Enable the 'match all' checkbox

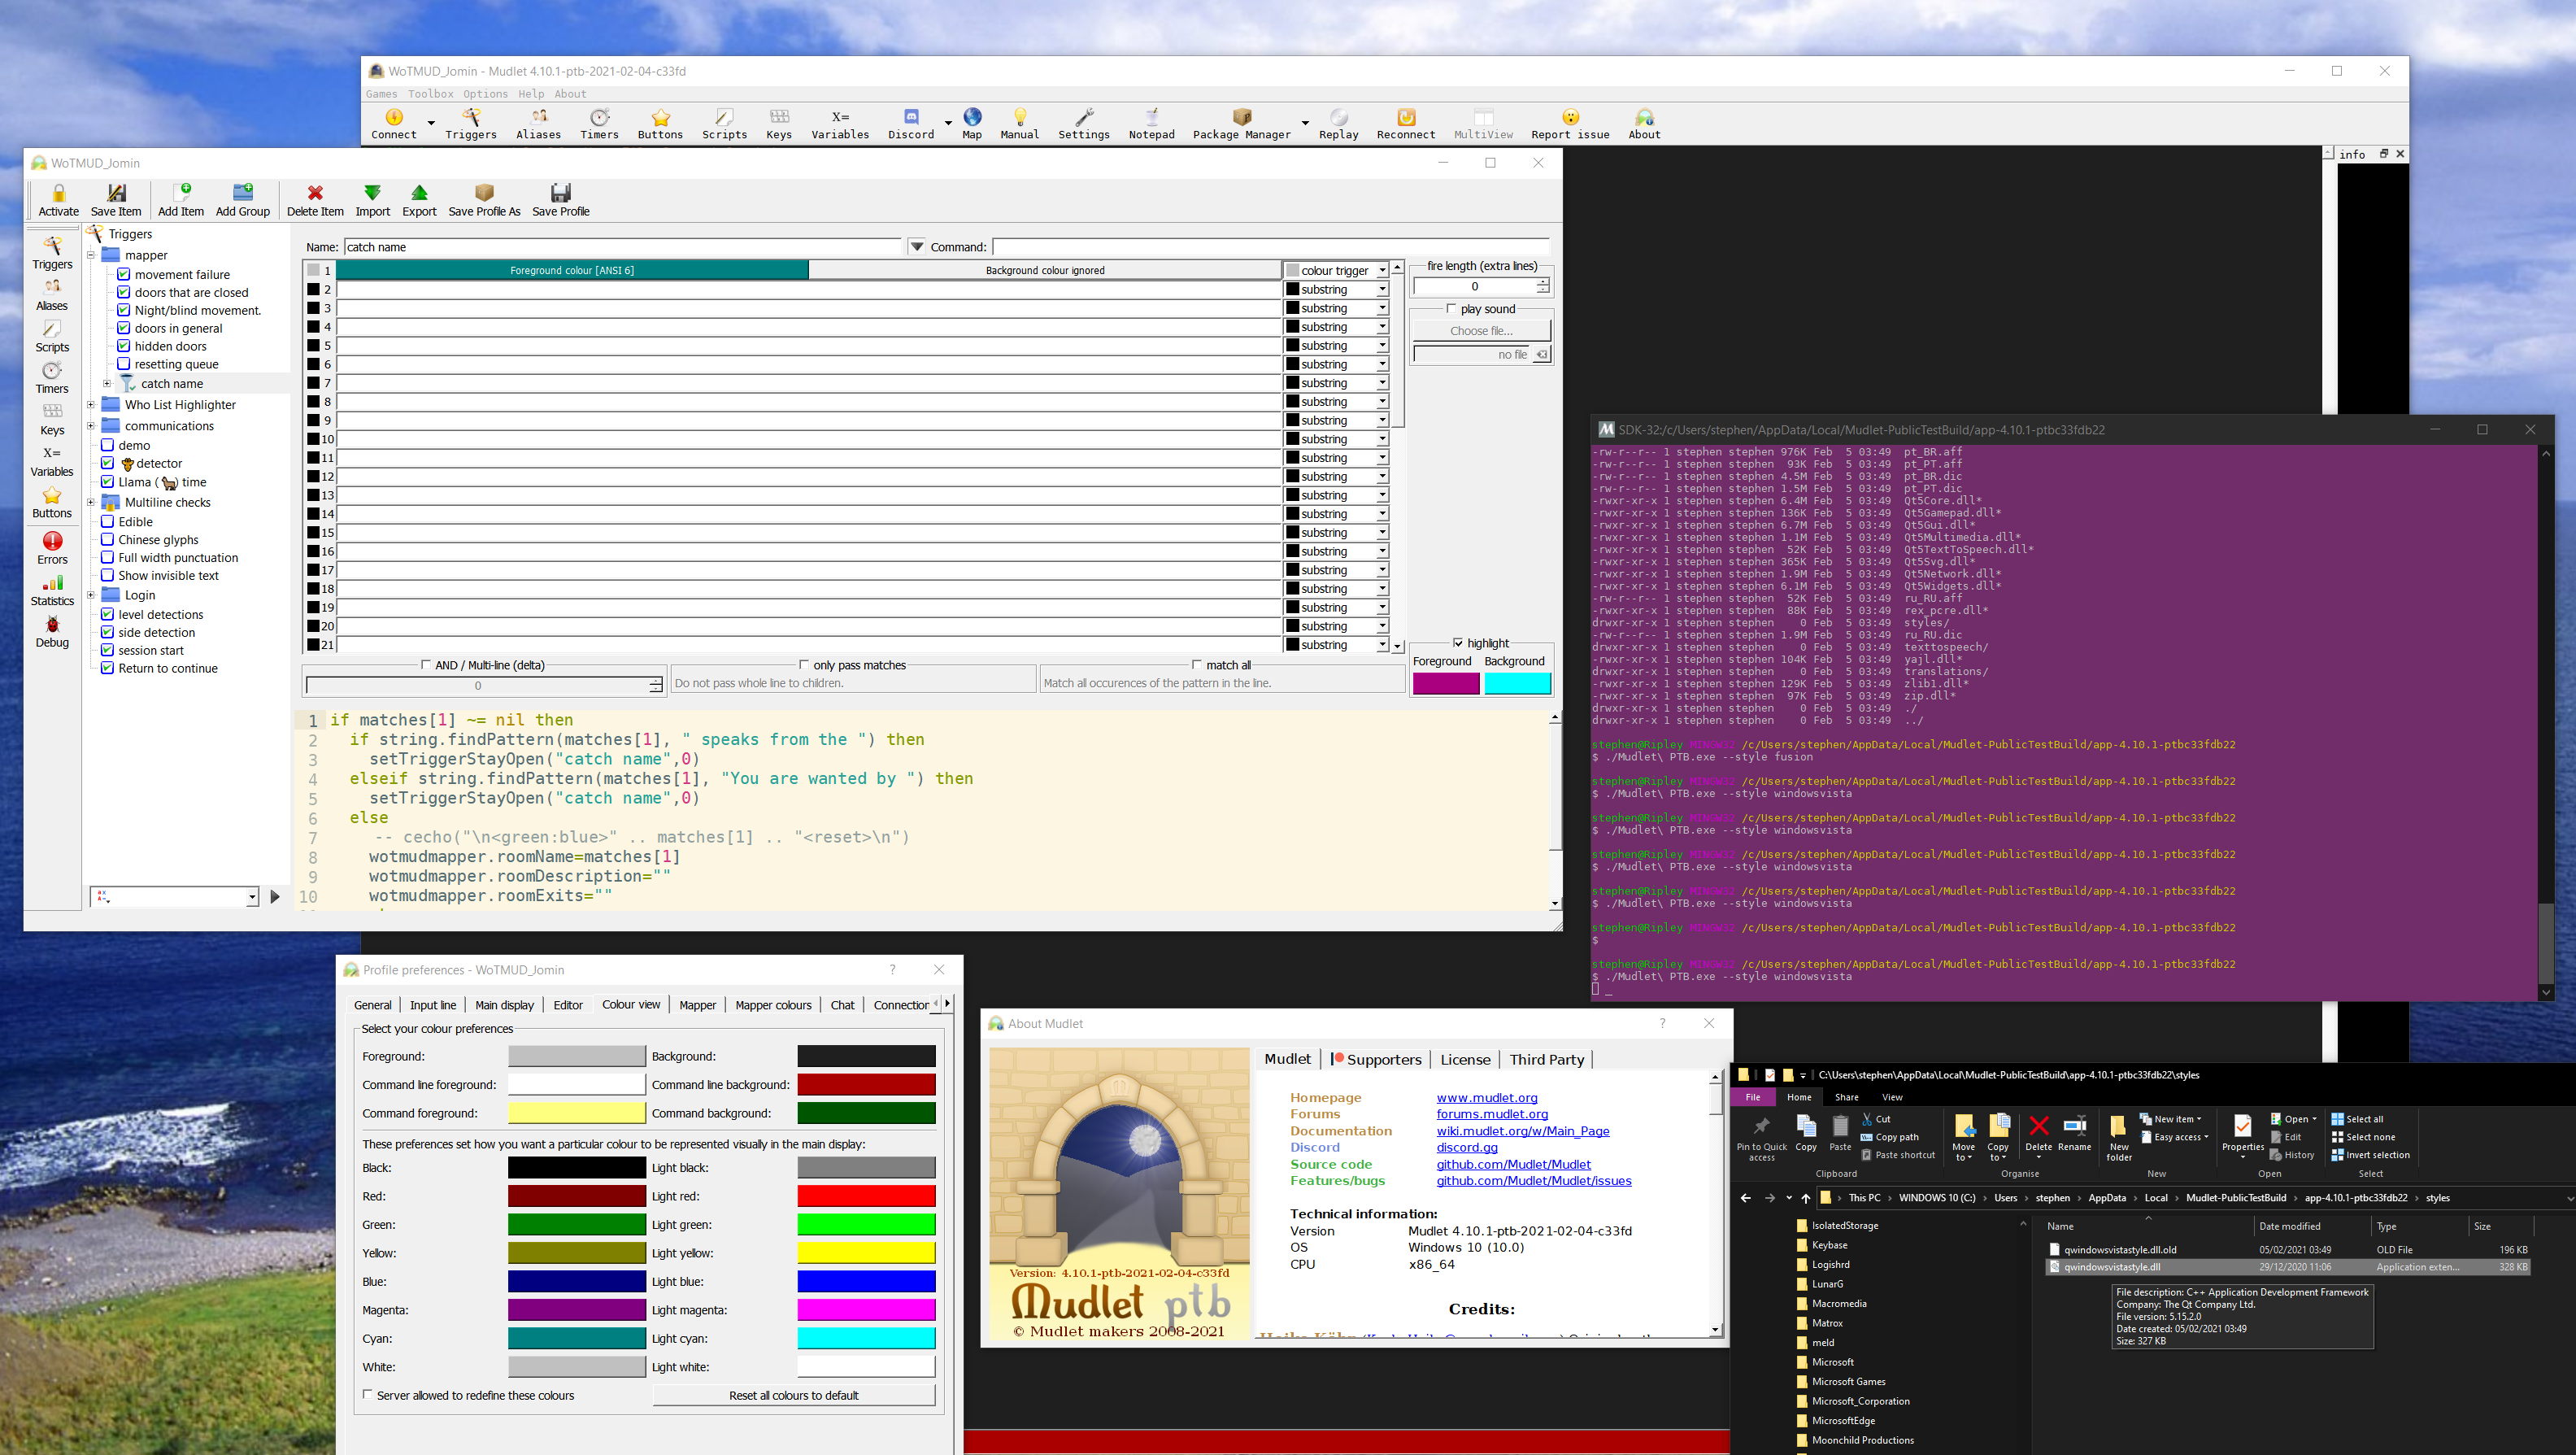click(1197, 665)
